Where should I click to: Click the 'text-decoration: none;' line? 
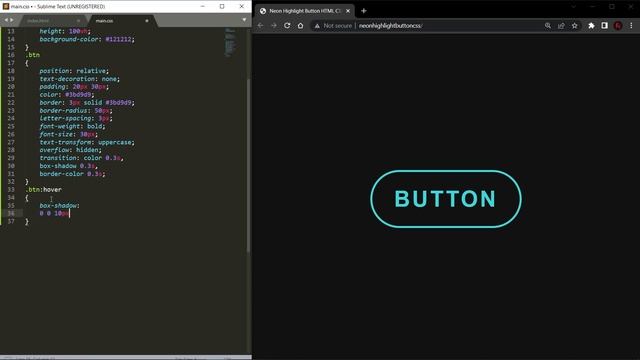pyautogui.click(x=80, y=79)
